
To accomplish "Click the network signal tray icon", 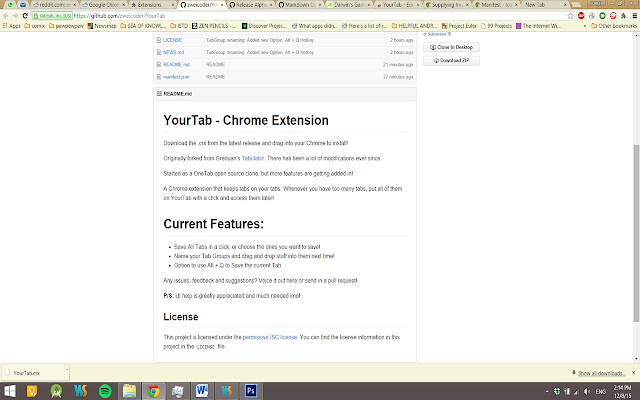I will pyautogui.click(x=577, y=391).
